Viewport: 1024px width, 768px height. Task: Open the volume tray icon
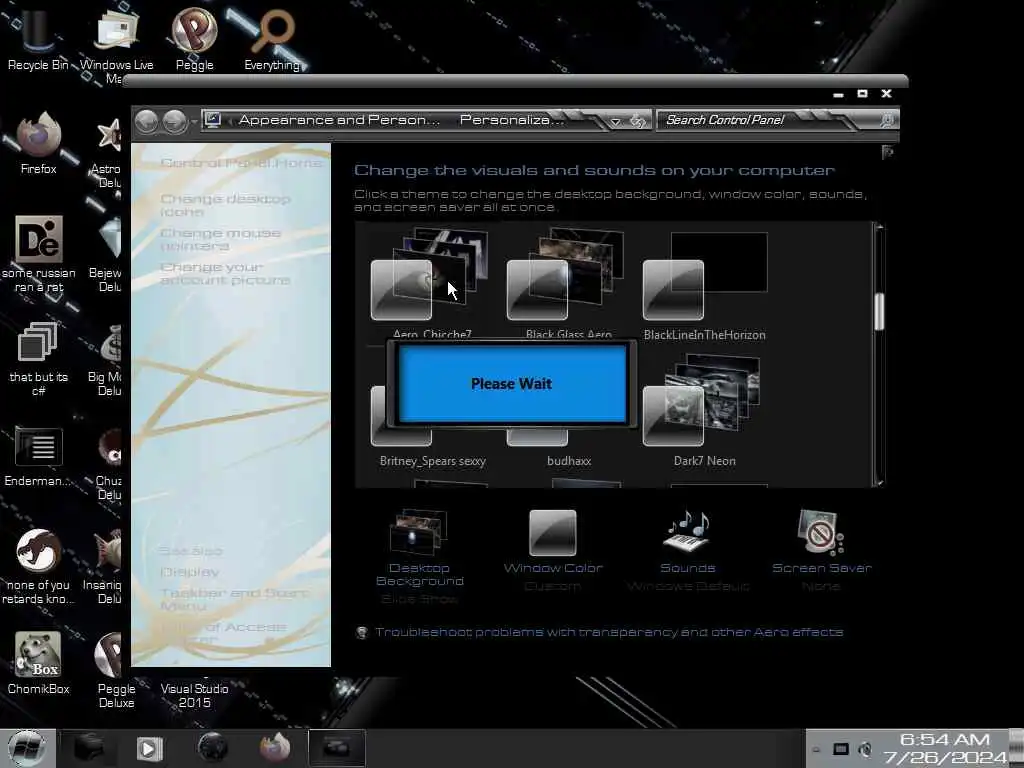865,750
